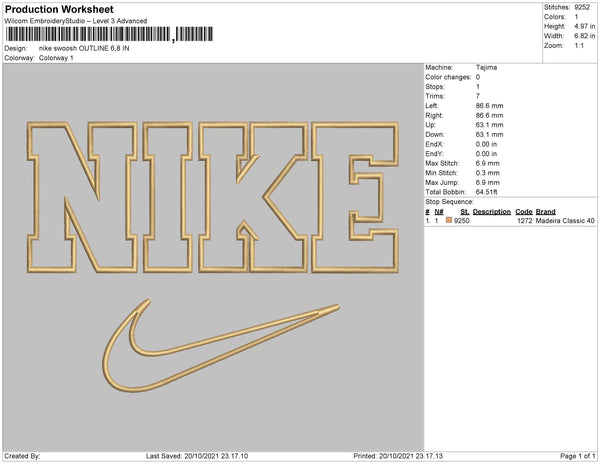Click the Left value 86.6 mm
The image size is (600, 464).
[x=489, y=106]
